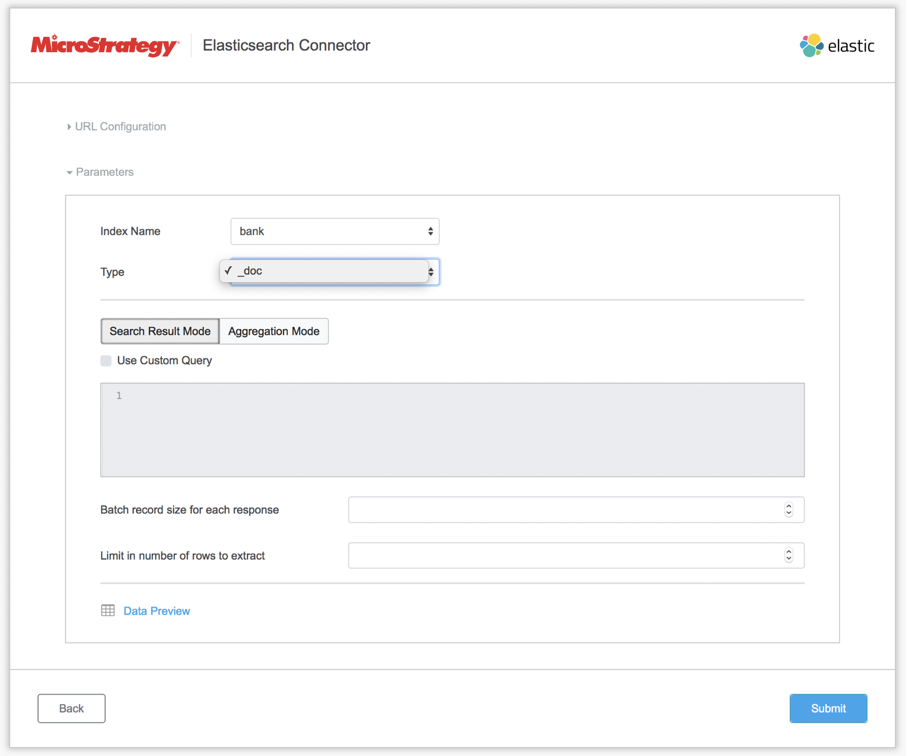Image resolution: width=906 pixels, height=756 pixels.
Task: Switch to Aggregation Mode
Action: (274, 331)
